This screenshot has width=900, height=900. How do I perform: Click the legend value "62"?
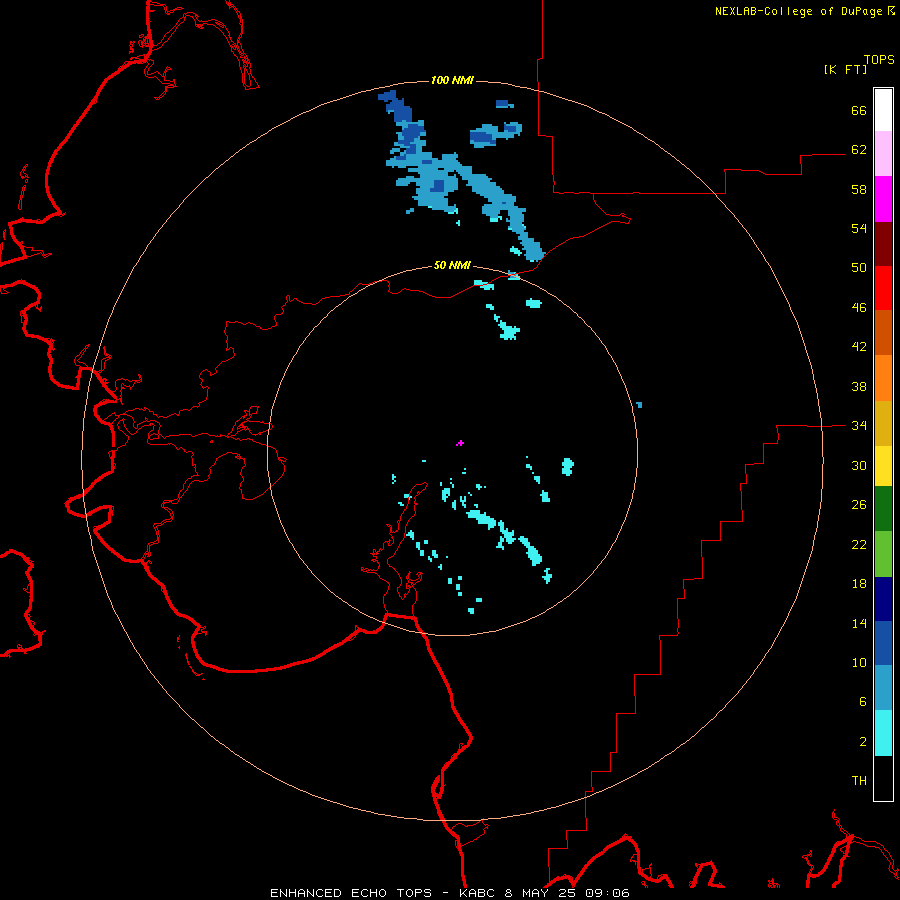pyautogui.click(x=859, y=149)
